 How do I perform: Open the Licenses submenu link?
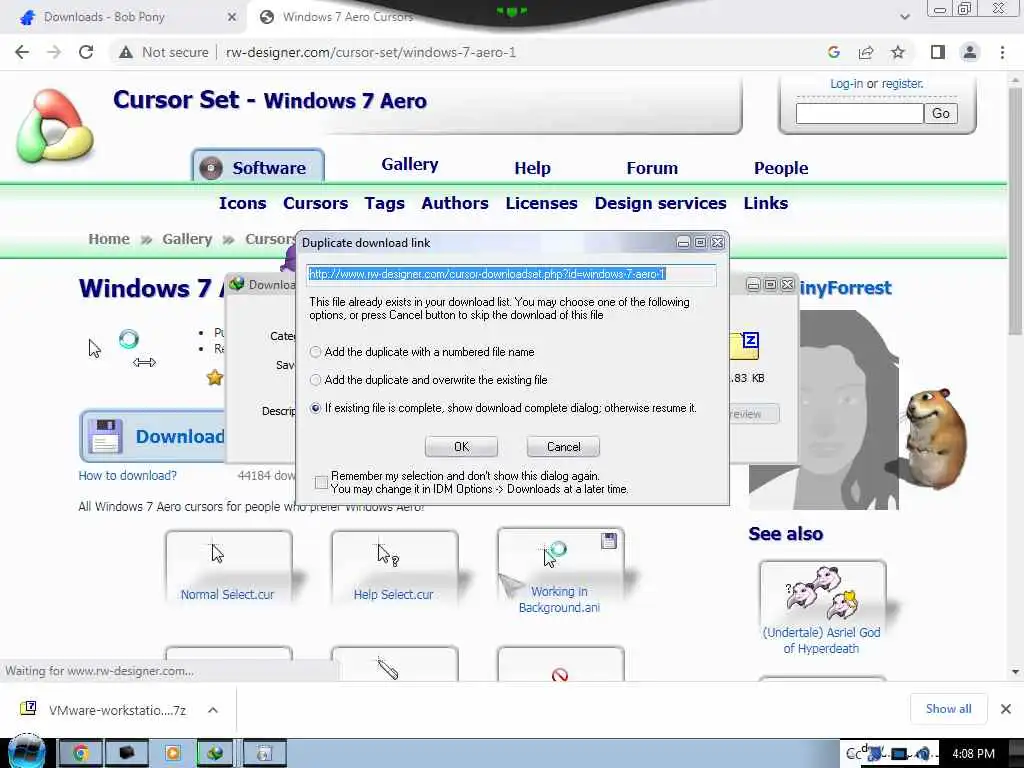(541, 203)
